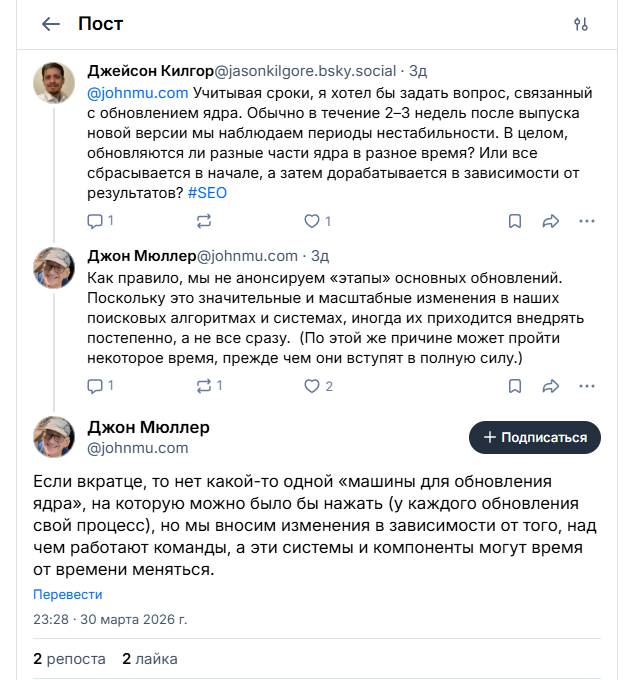
Task: Open more options on Мюллер's reply
Action: [587, 385]
